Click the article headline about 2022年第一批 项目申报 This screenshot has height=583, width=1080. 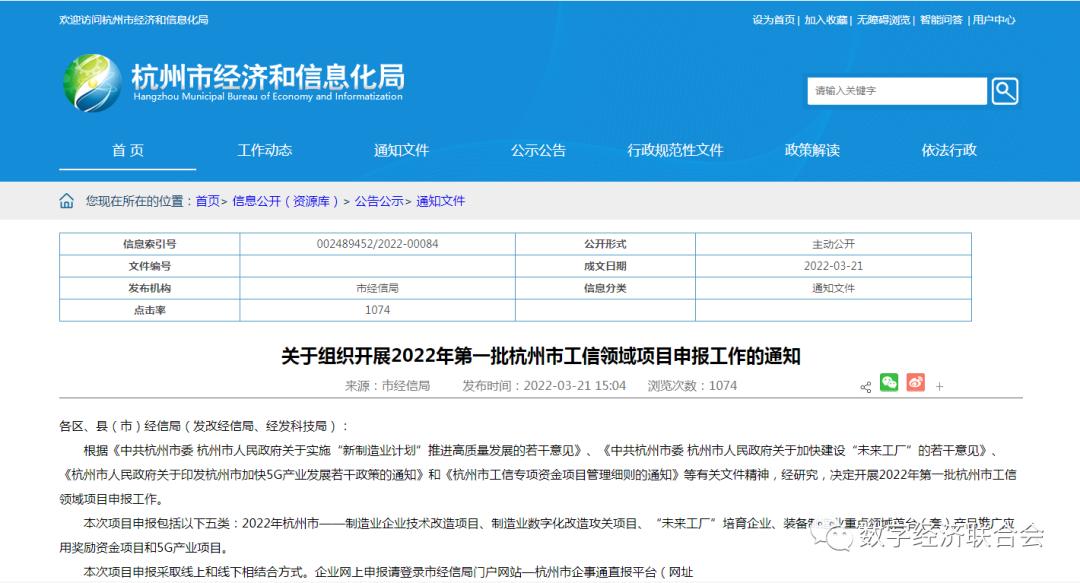[541, 356]
